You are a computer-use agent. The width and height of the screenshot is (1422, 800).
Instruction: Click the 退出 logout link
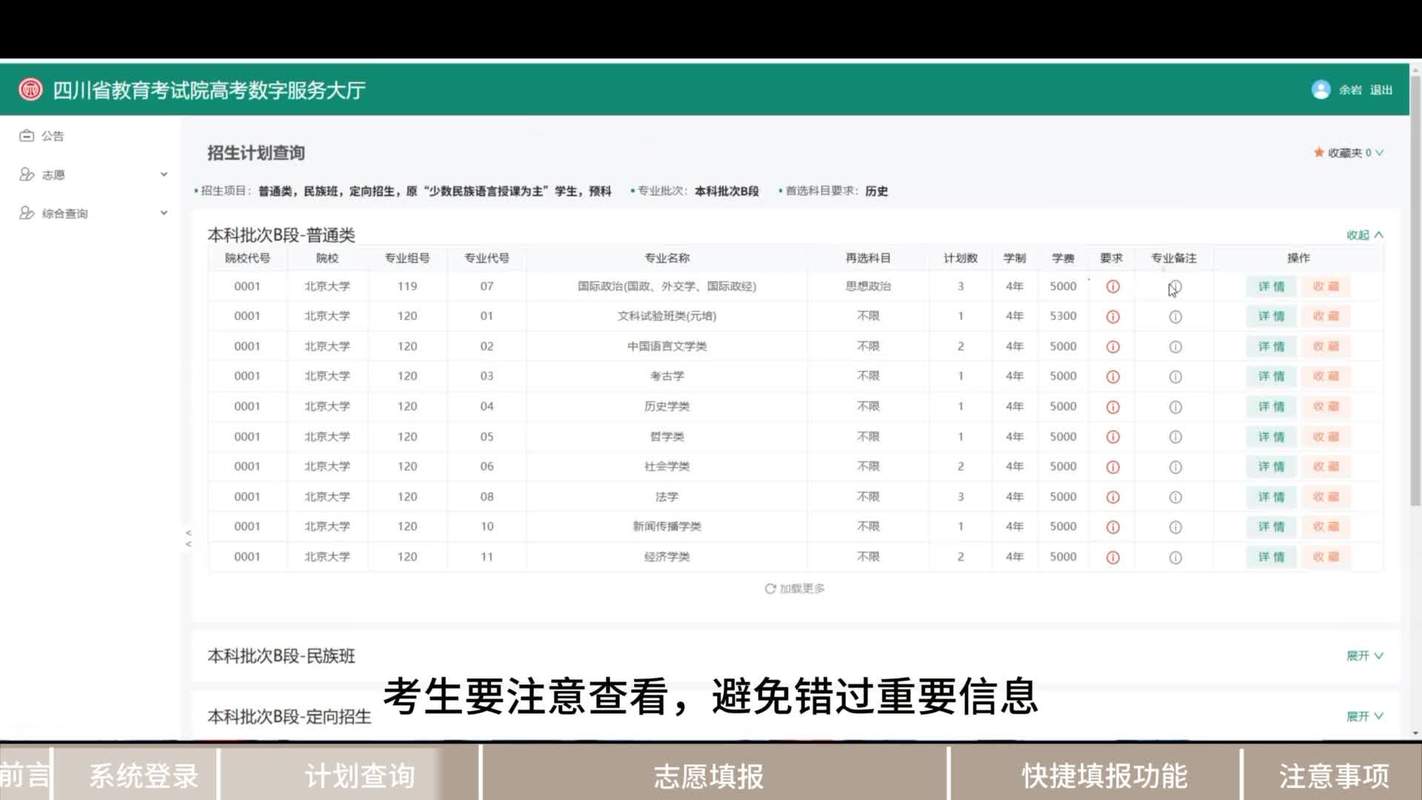[1381, 90]
